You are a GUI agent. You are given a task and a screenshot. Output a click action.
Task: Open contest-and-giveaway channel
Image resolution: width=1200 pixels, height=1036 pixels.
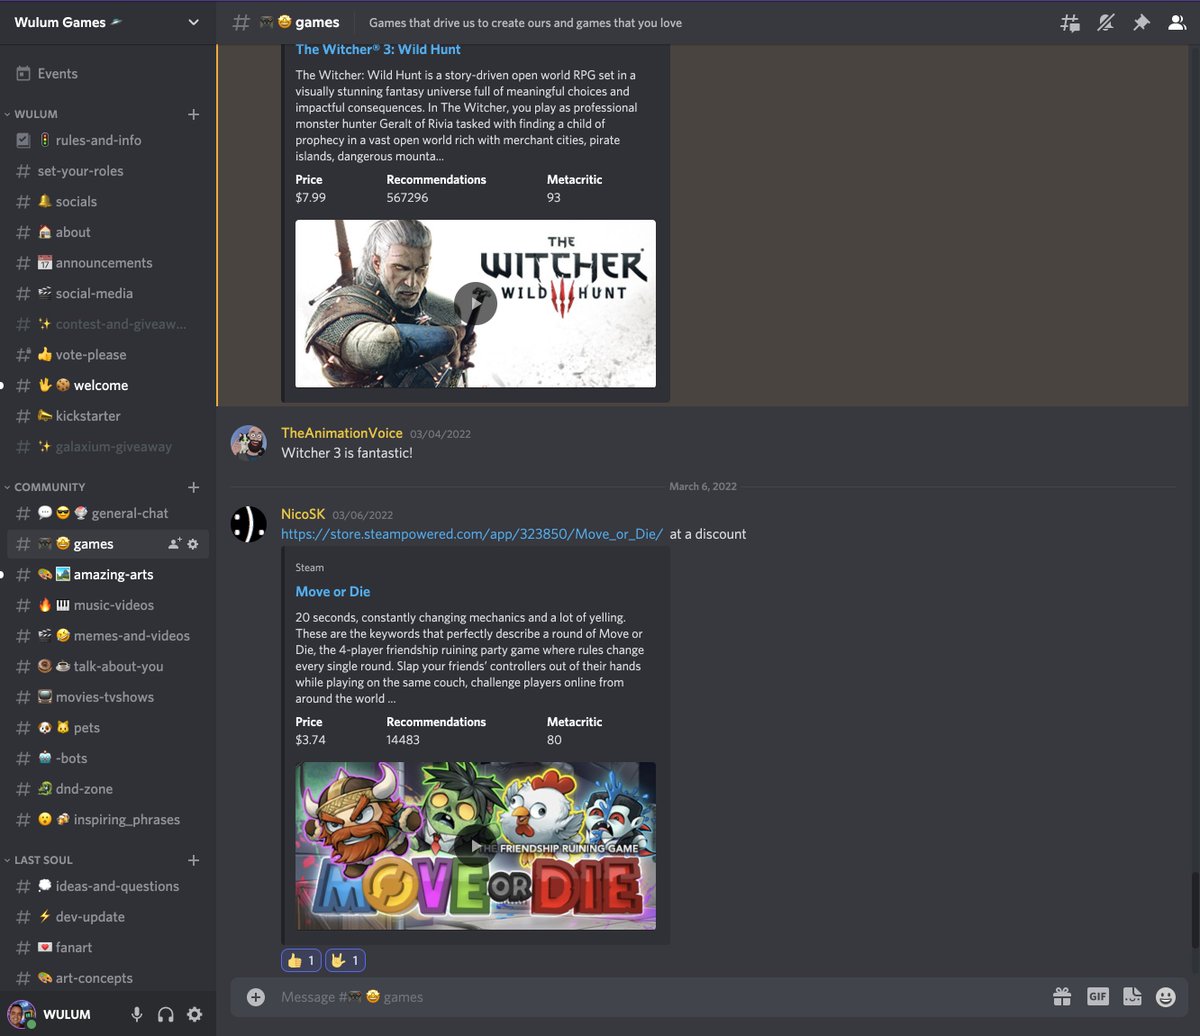[108, 324]
